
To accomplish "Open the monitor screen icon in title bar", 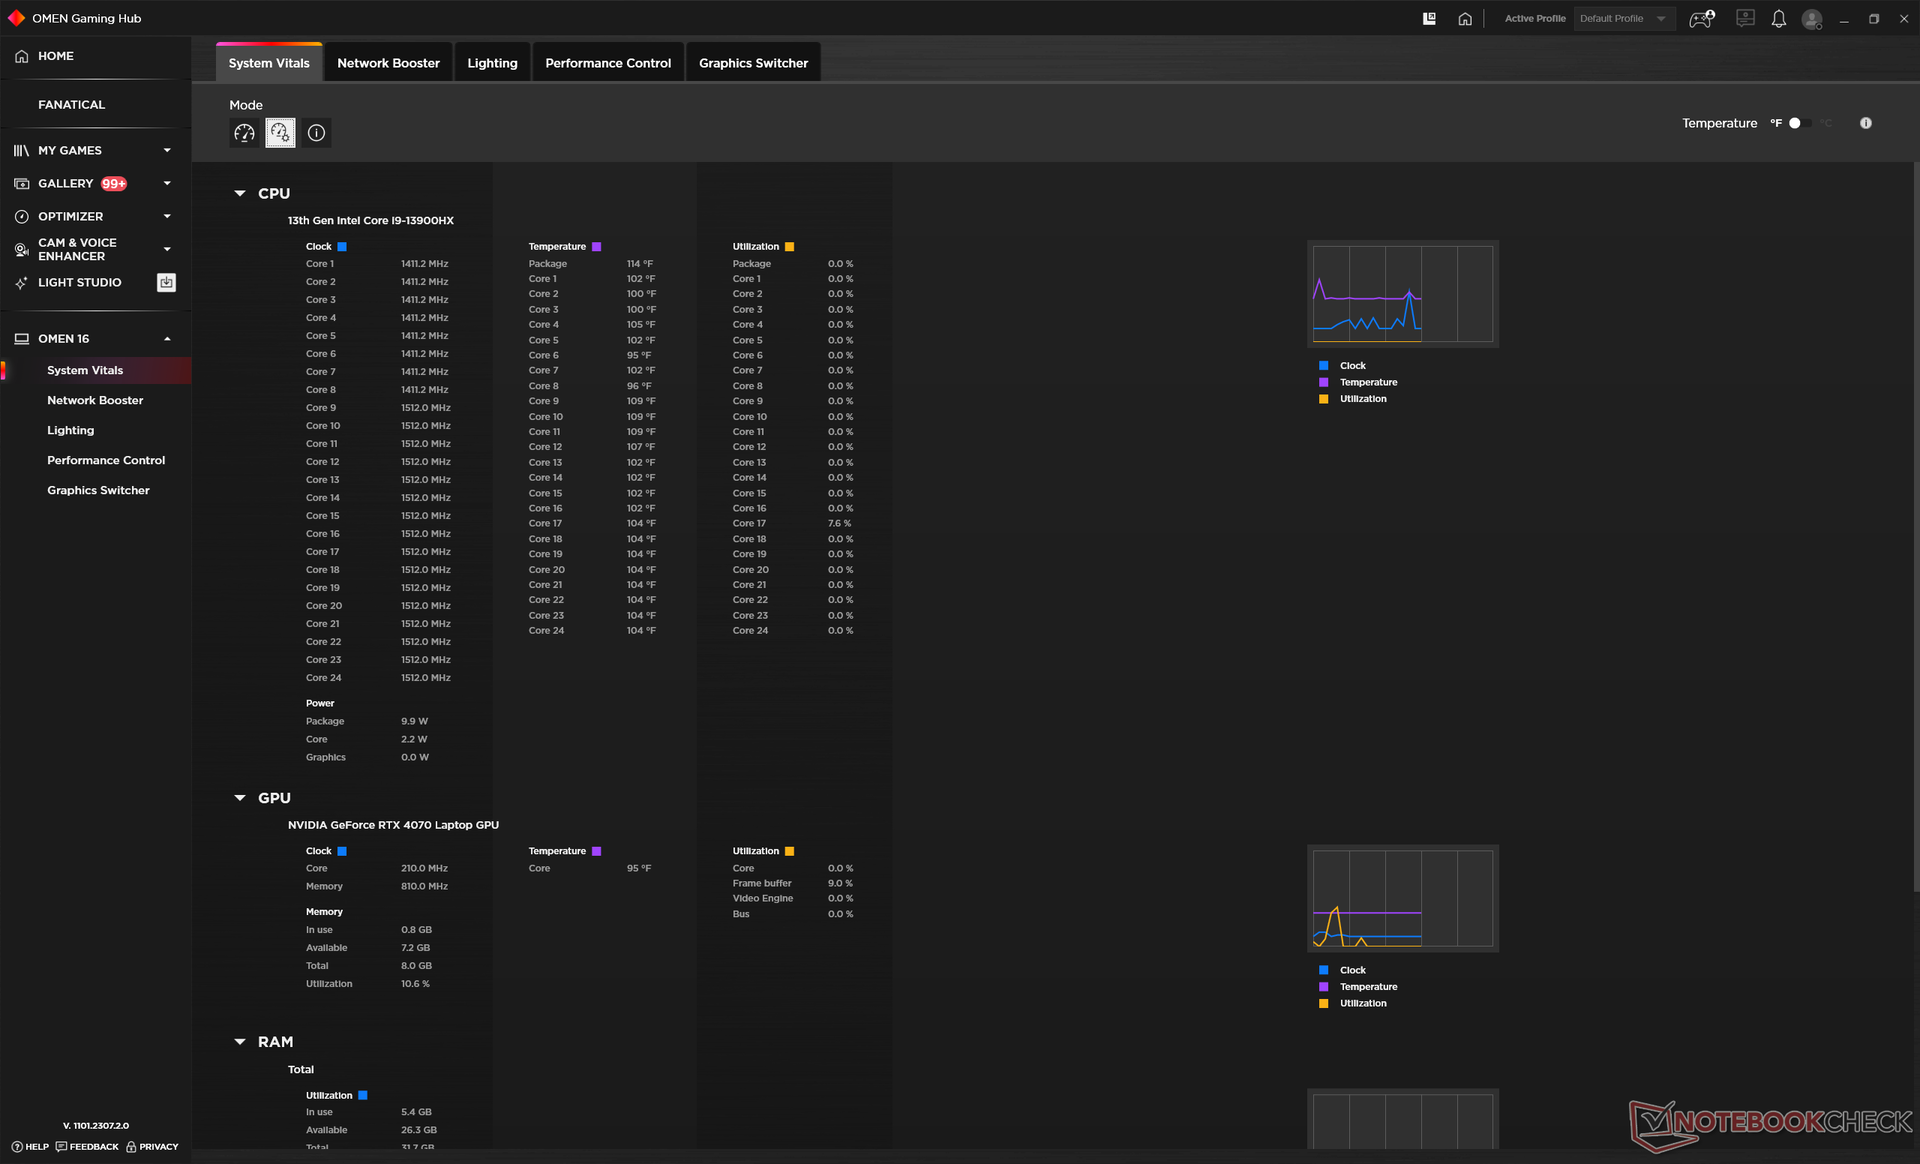I will tap(1745, 18).
